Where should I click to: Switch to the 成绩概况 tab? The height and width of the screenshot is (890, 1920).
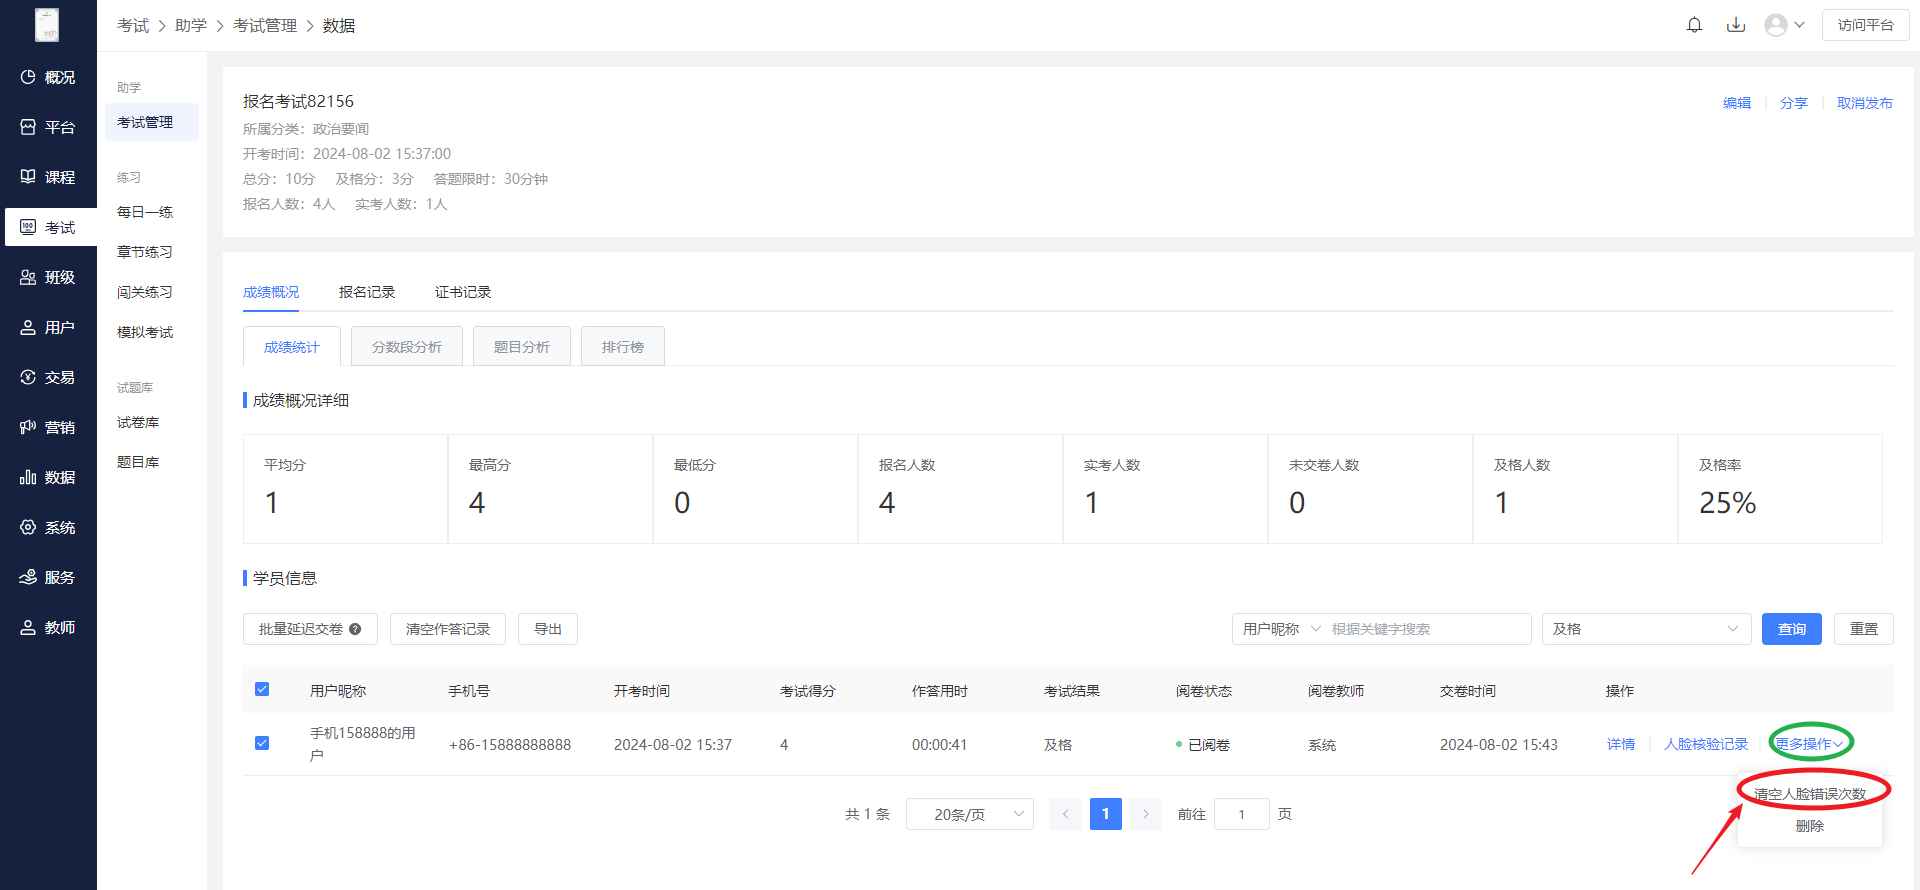point(271,292)
